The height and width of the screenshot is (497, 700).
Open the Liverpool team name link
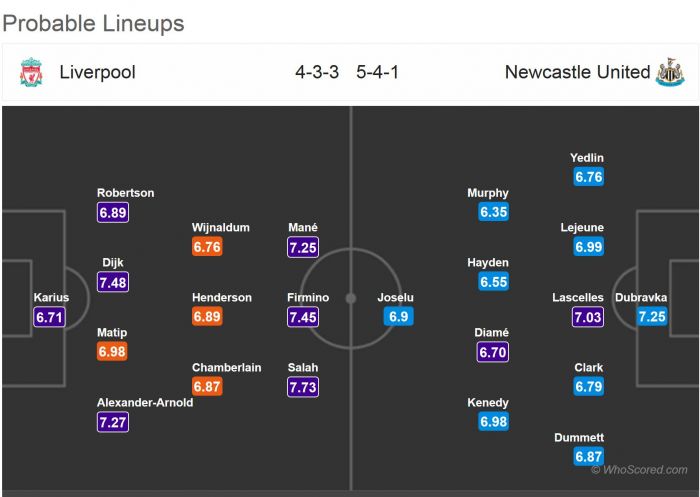coord(97,72)
